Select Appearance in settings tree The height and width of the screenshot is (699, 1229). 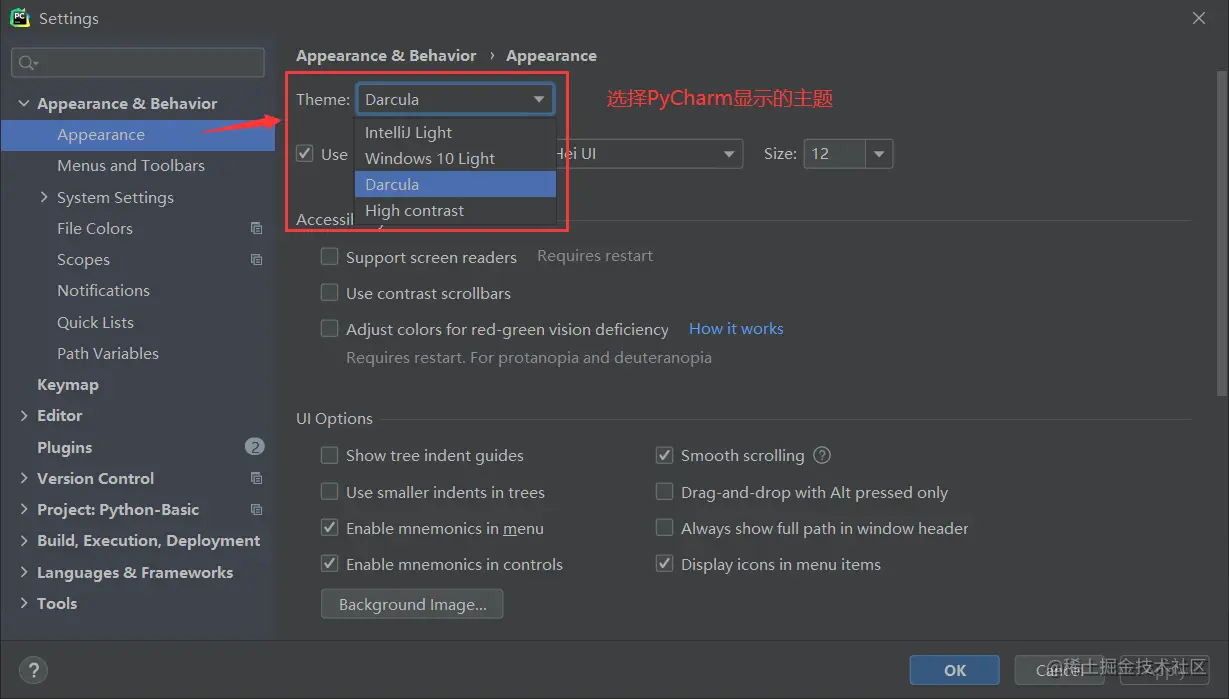[138, 135]
